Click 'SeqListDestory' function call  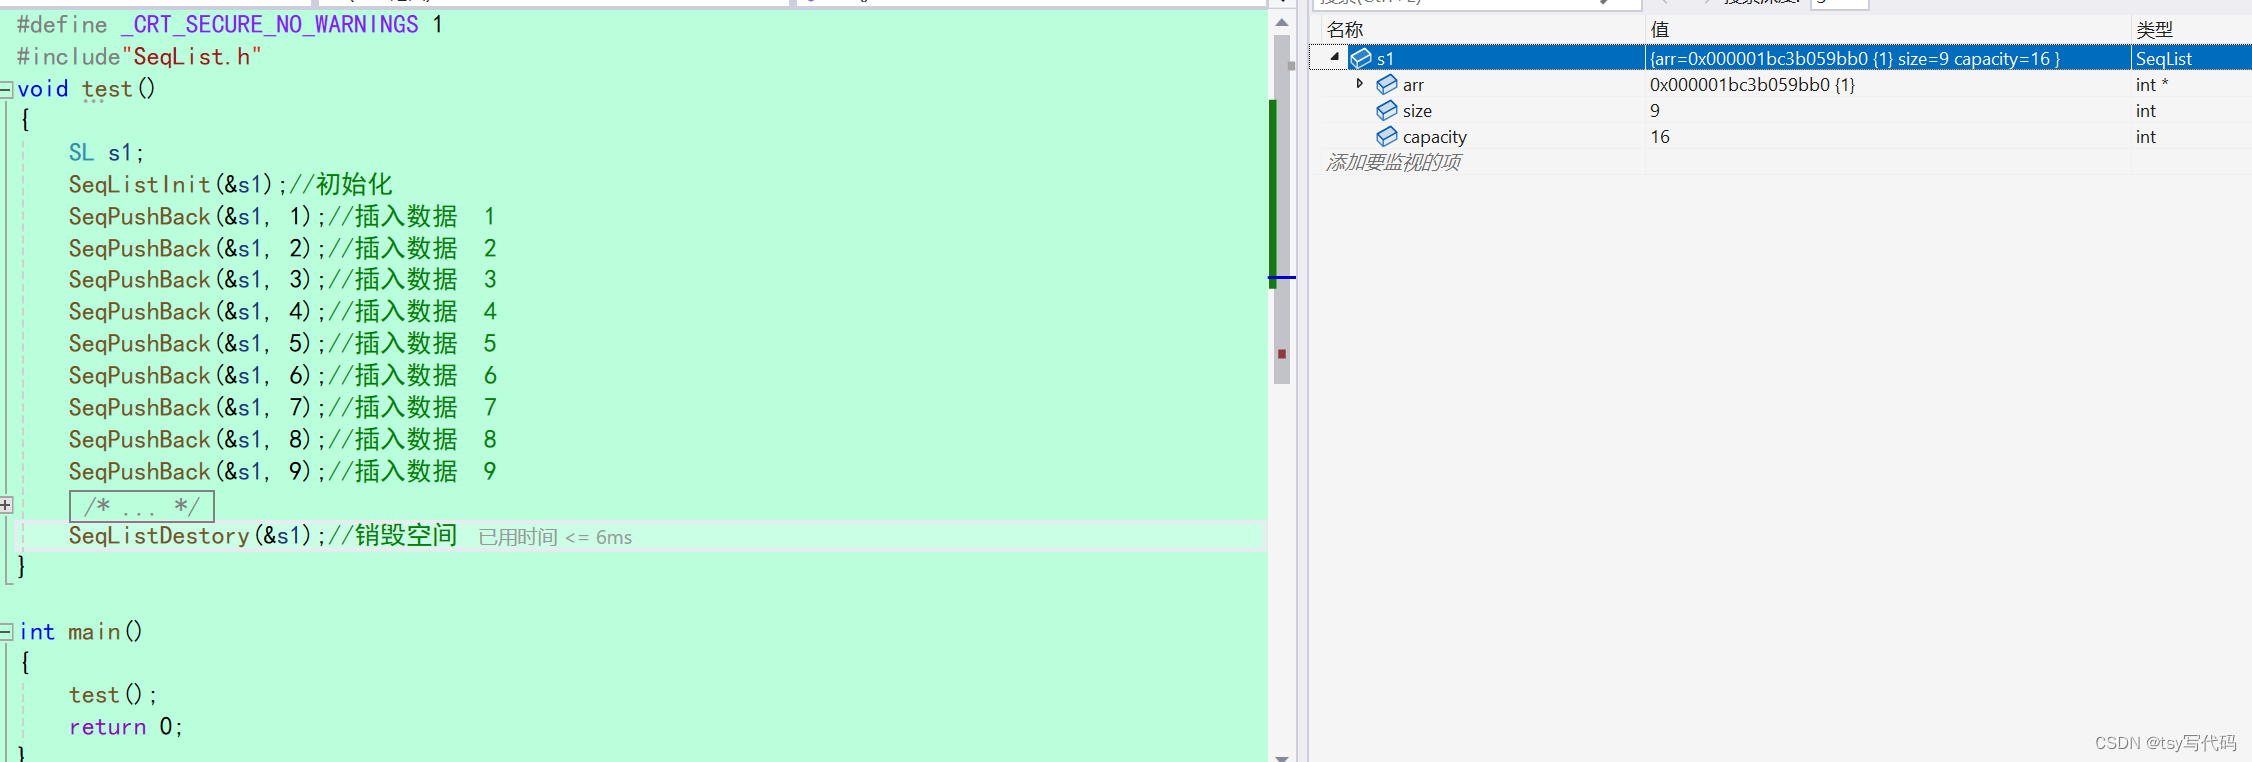(159, 536)
